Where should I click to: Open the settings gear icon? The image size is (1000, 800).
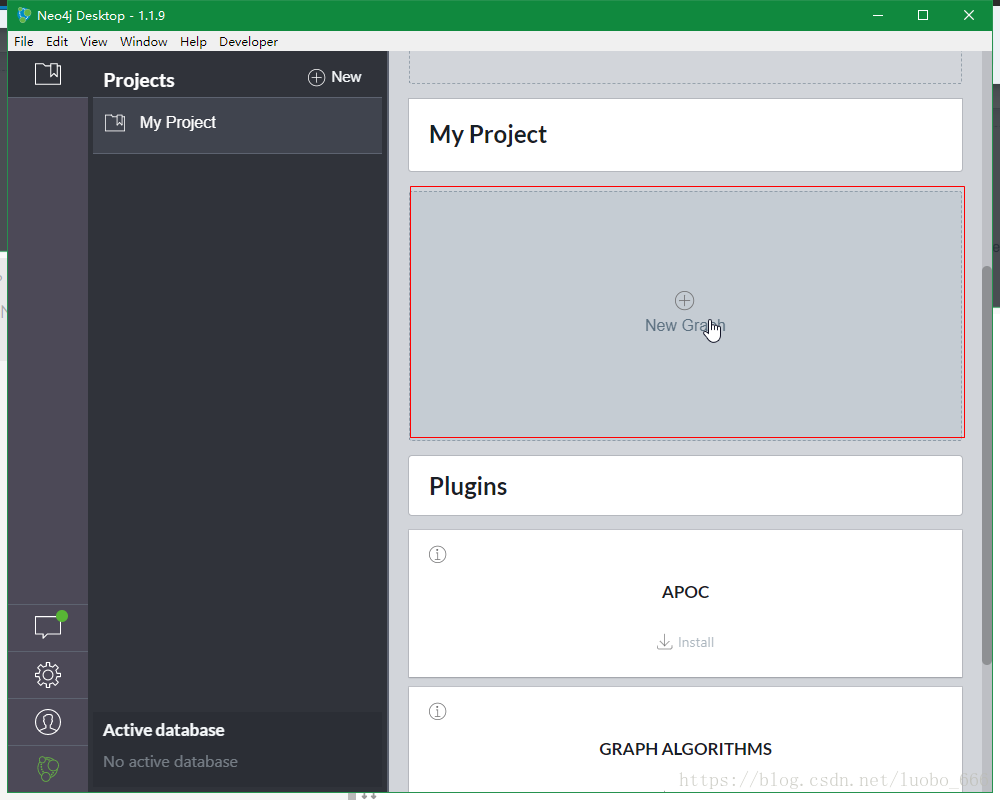pos(48,674)
